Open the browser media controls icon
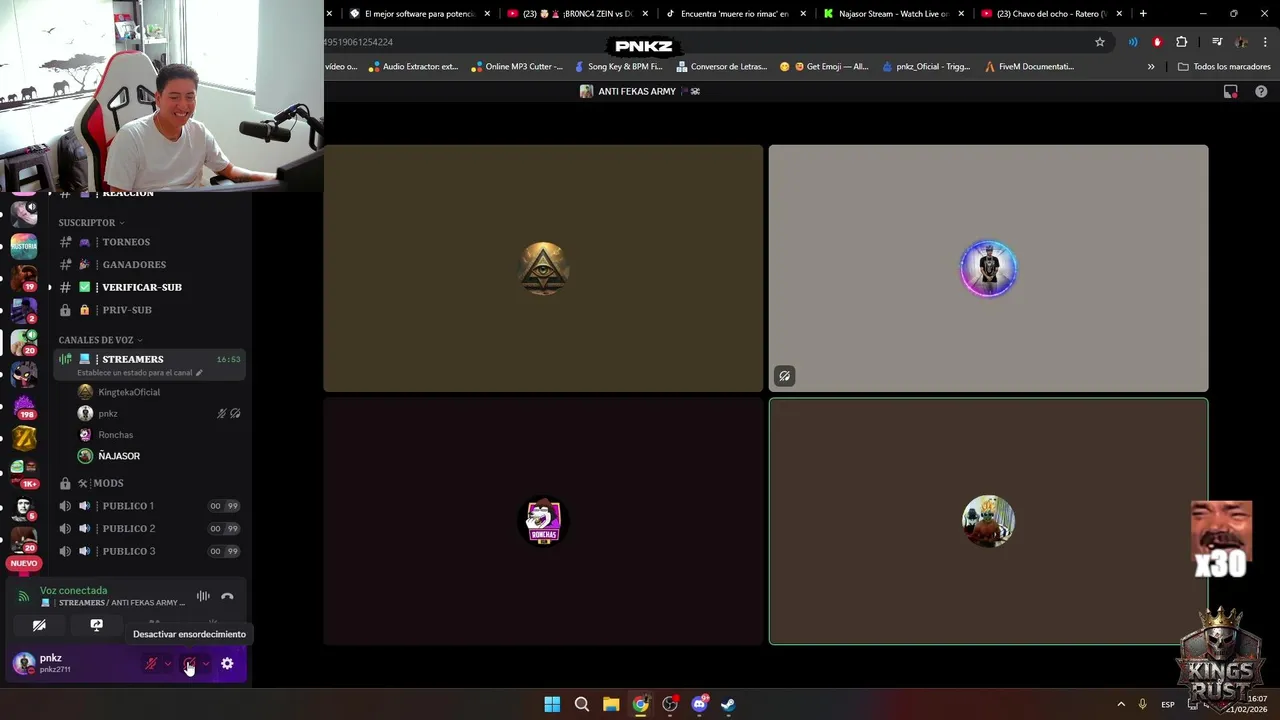 (x=1217, y=42)
